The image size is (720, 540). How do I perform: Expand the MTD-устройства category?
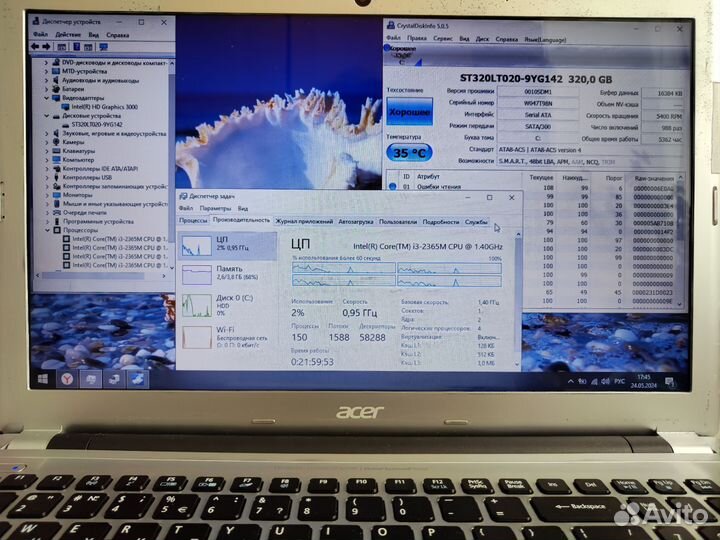[46, 72]
